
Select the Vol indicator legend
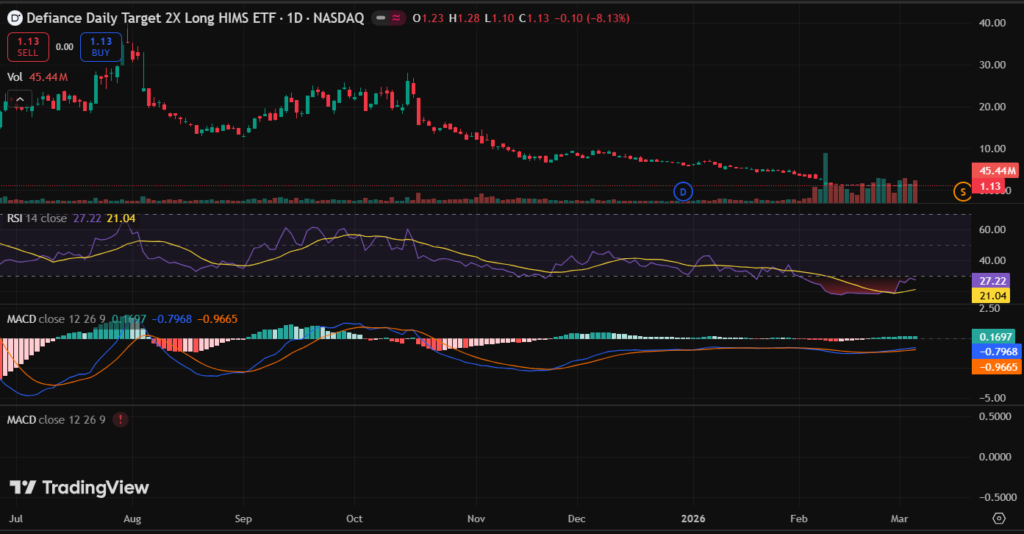(15, 76)
